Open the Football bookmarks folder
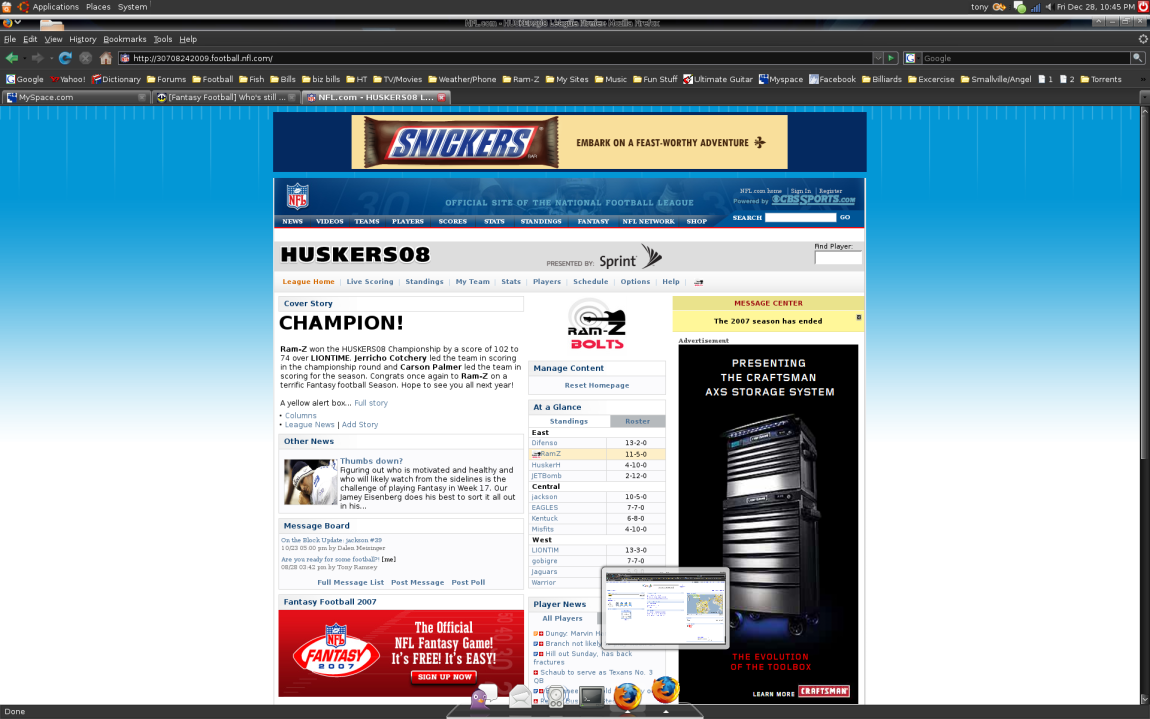The height and width of the screenshot is (719, 1150). point(213,79)
